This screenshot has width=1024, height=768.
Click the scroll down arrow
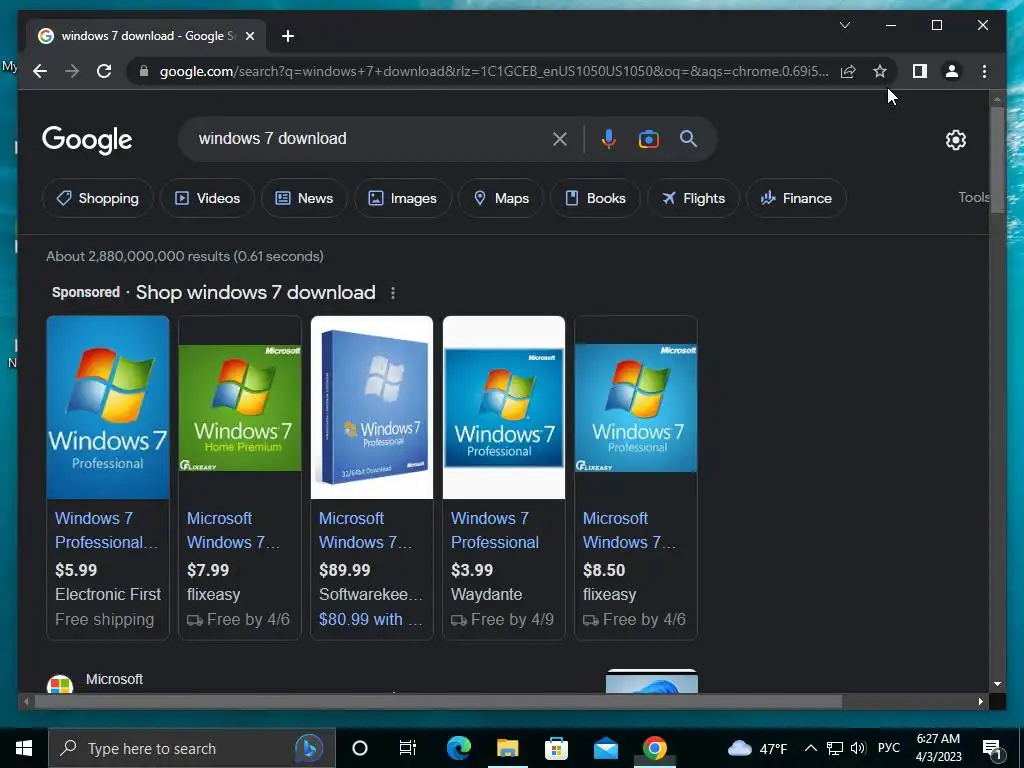click(x=997, y=684)
